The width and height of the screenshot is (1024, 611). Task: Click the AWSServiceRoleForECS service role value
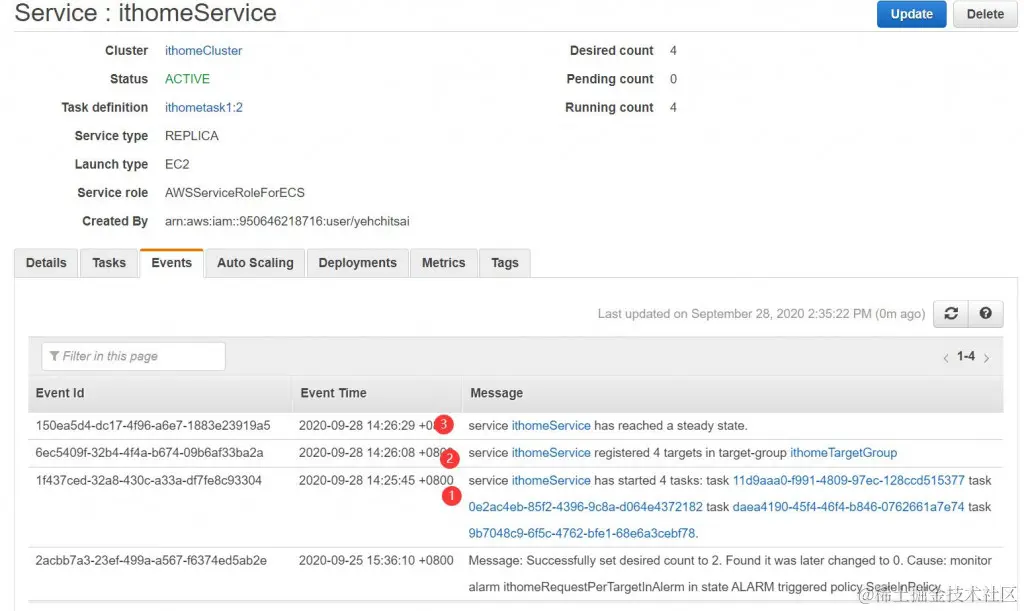[x=234, y=193]
